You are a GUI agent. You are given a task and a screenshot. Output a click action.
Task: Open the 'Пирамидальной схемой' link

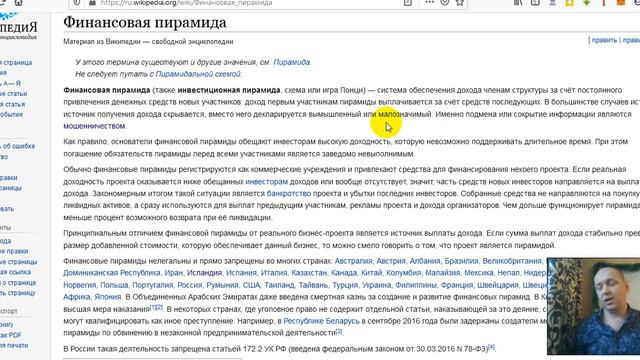click(x=198, y=74)
